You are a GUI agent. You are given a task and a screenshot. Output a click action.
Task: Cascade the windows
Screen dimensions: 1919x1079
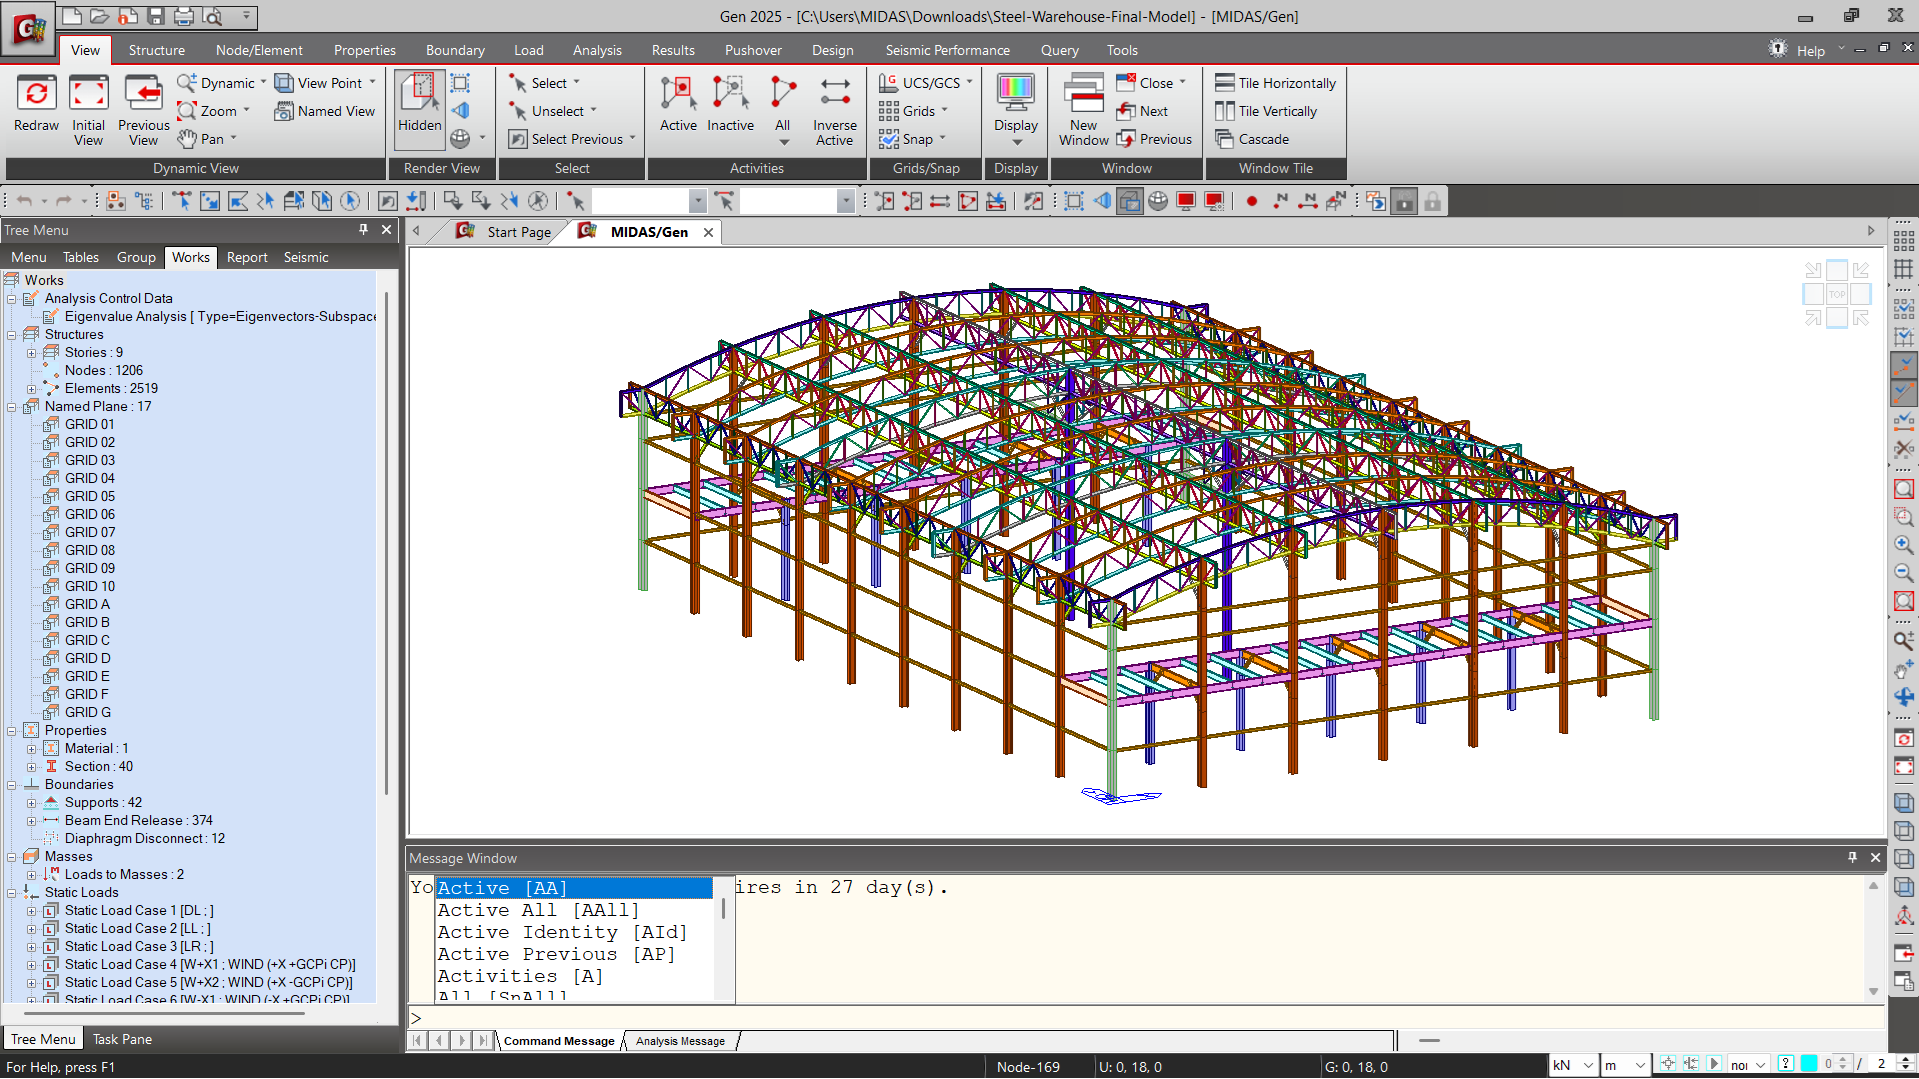(x=1252, y=139)
